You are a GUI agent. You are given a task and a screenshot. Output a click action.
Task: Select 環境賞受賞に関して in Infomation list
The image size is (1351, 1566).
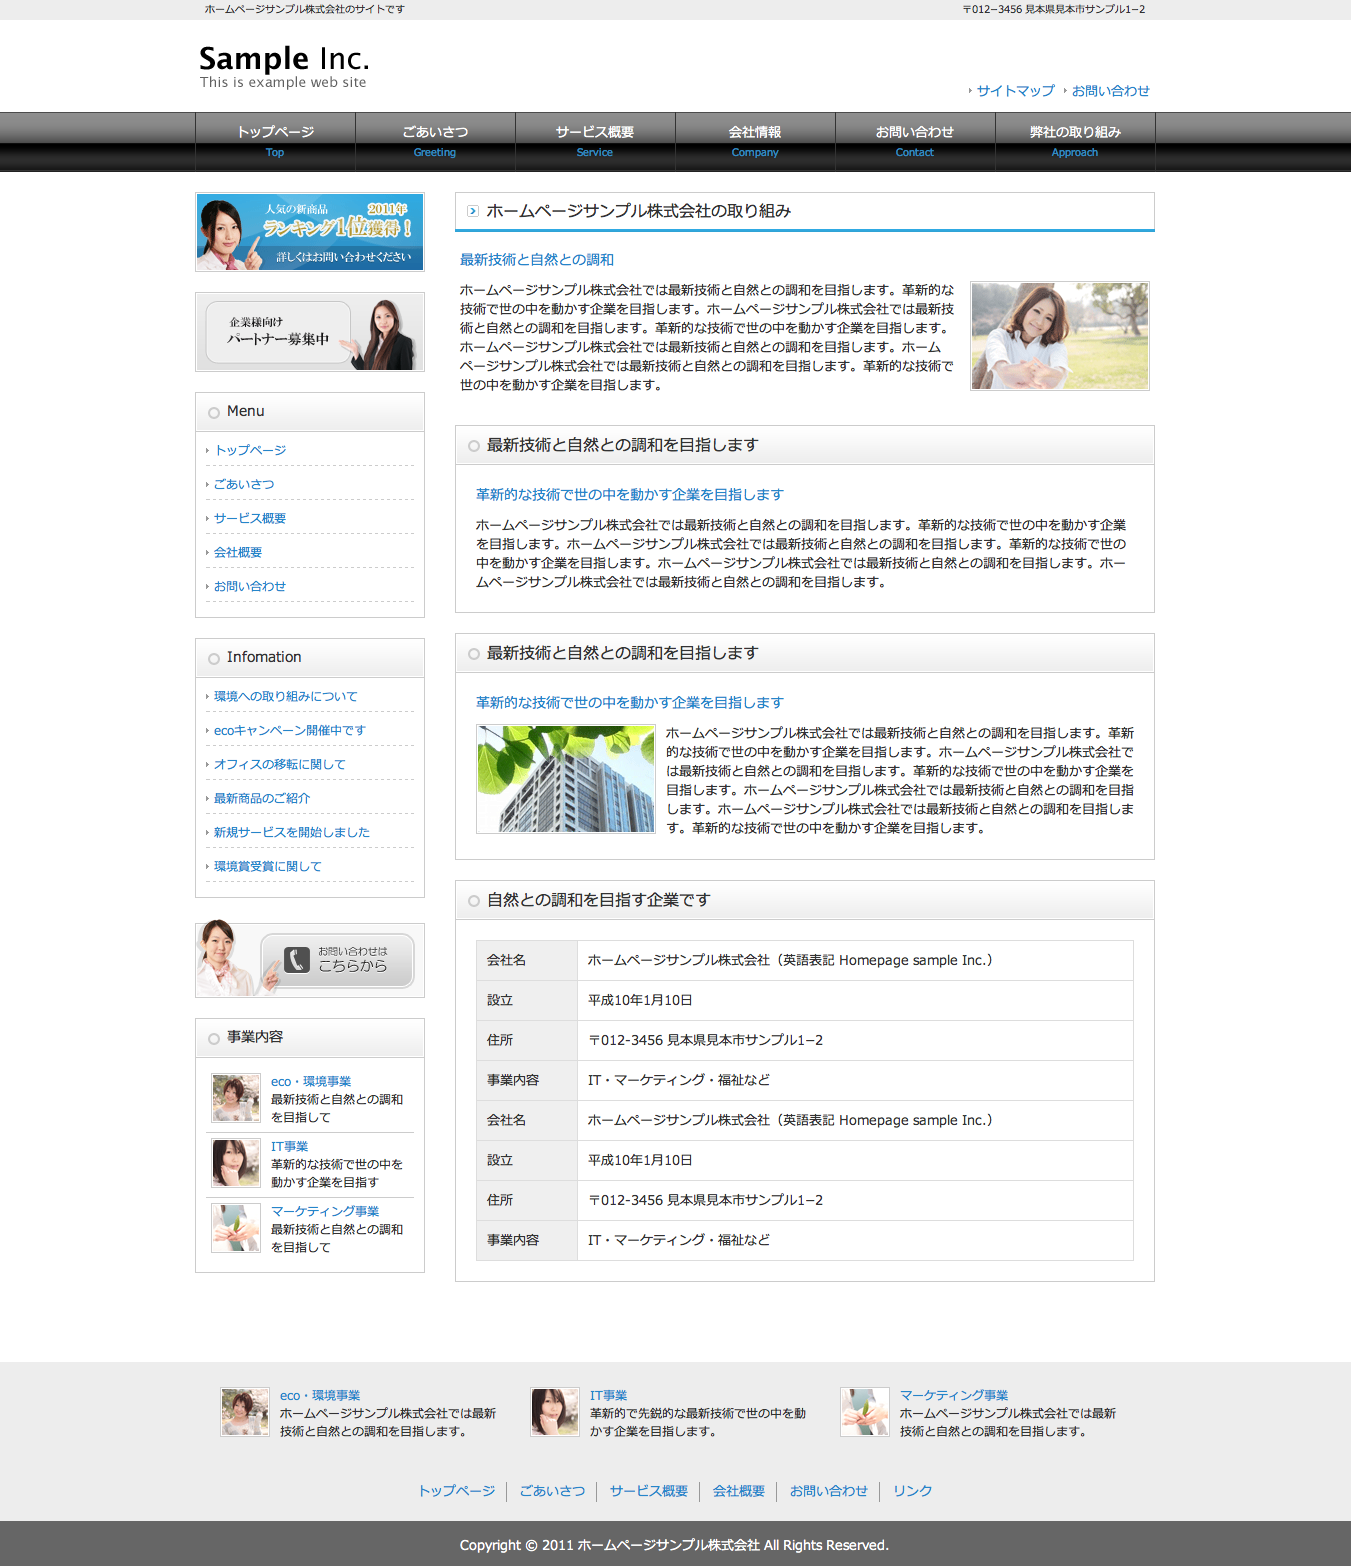pos(268,867)
